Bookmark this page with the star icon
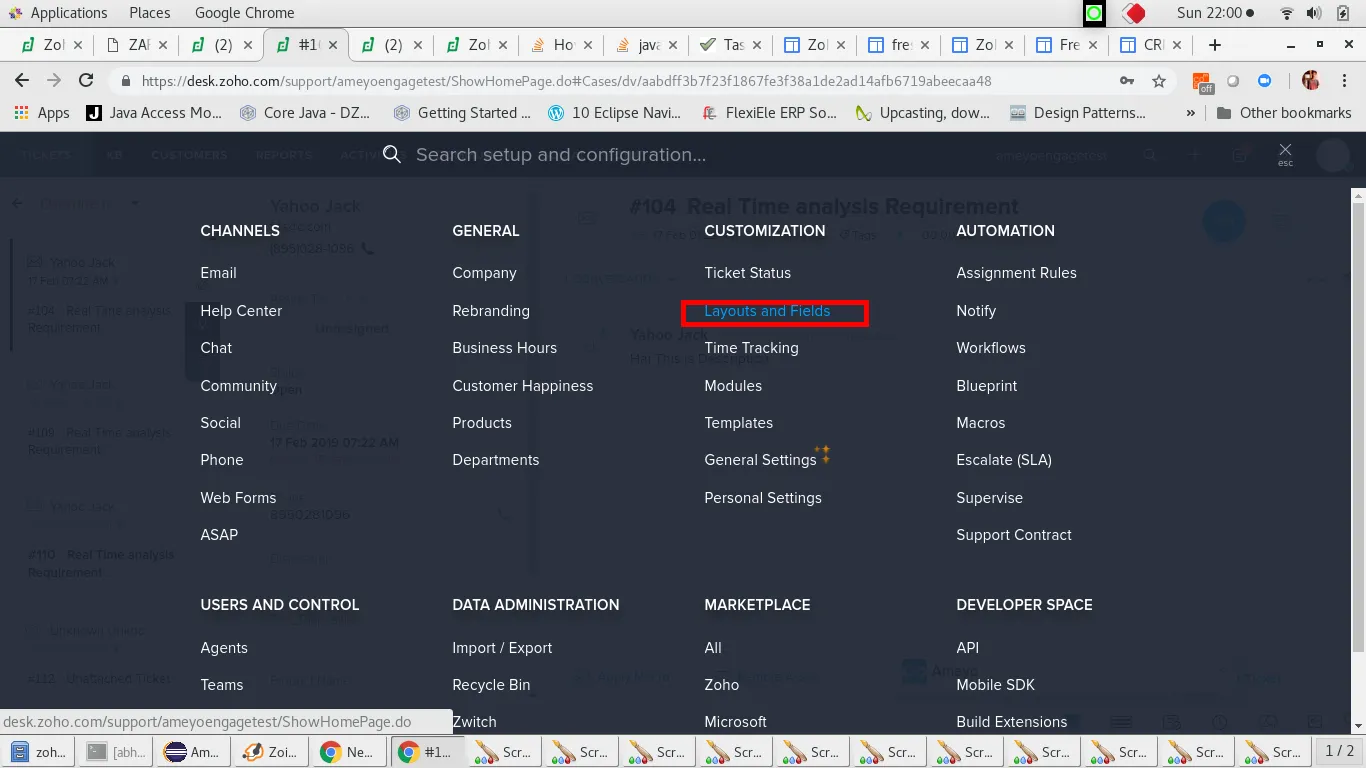The height and width of the screenshot is (768, 1366). [1159, 81]
